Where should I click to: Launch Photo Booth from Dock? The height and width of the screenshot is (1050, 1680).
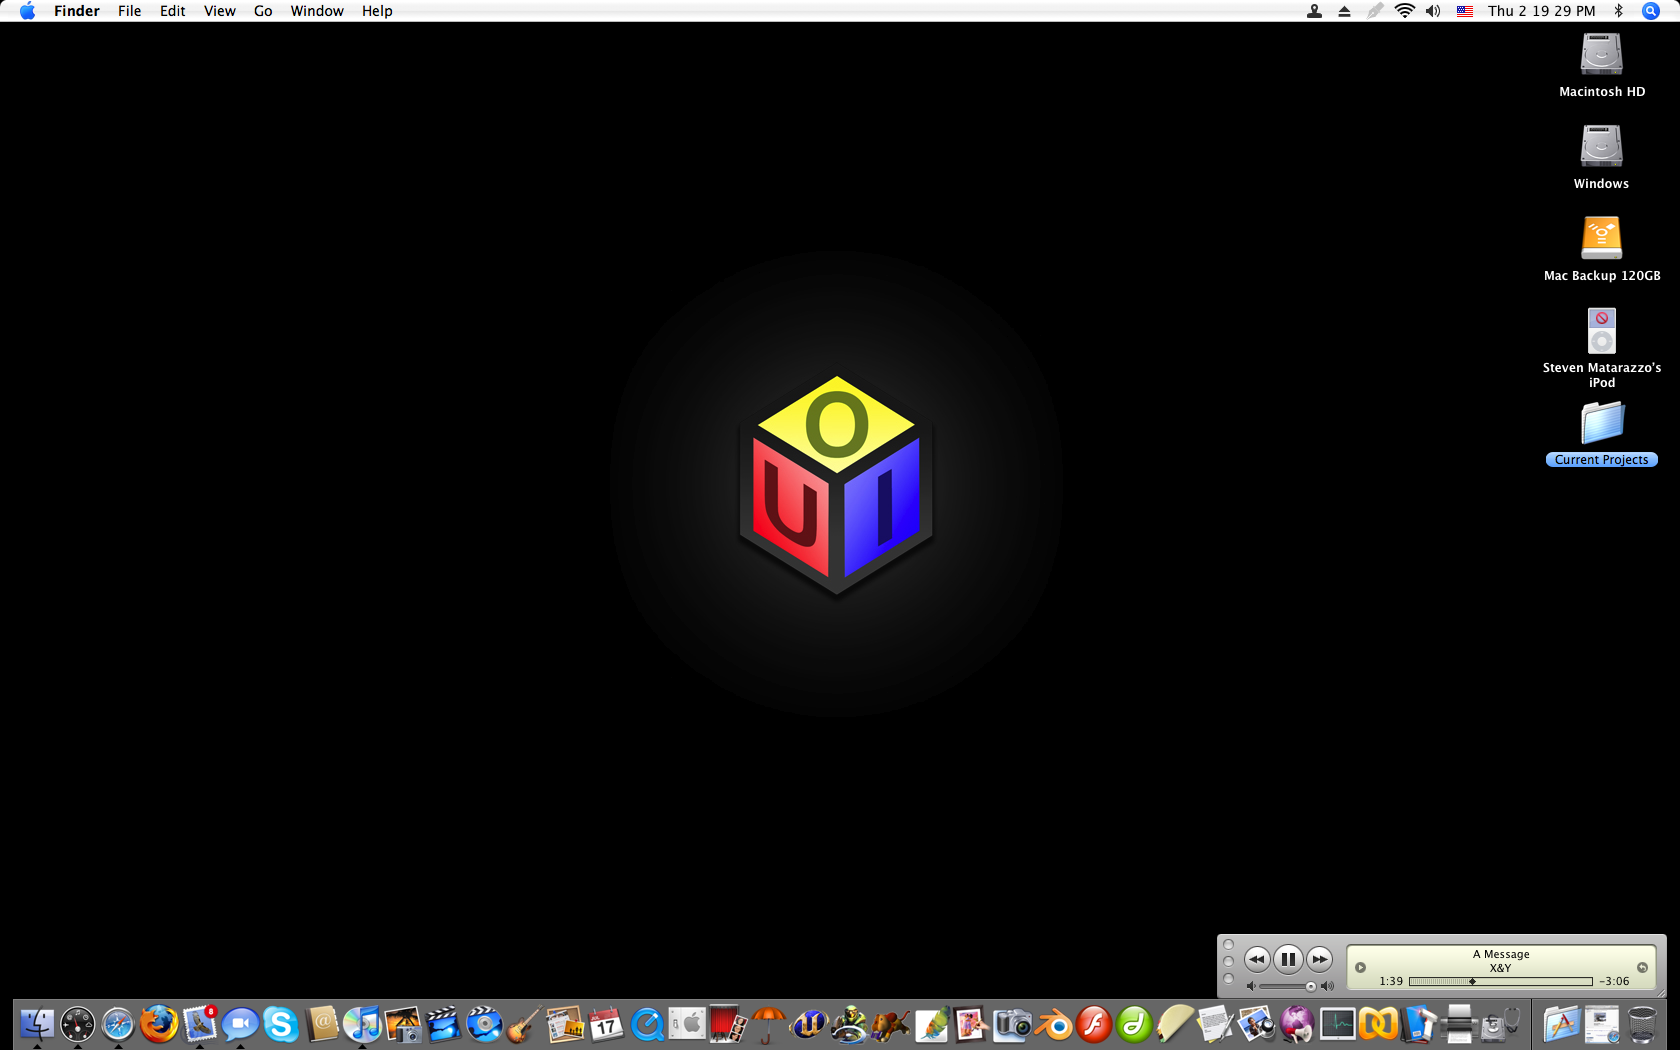729,1024
